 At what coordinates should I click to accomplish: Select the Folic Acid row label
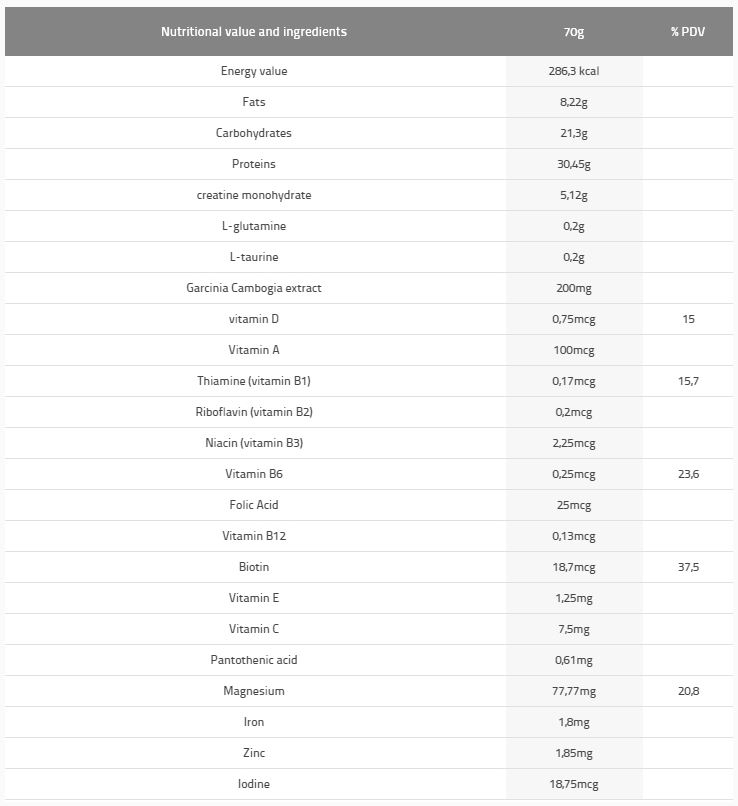pos(254,505)
